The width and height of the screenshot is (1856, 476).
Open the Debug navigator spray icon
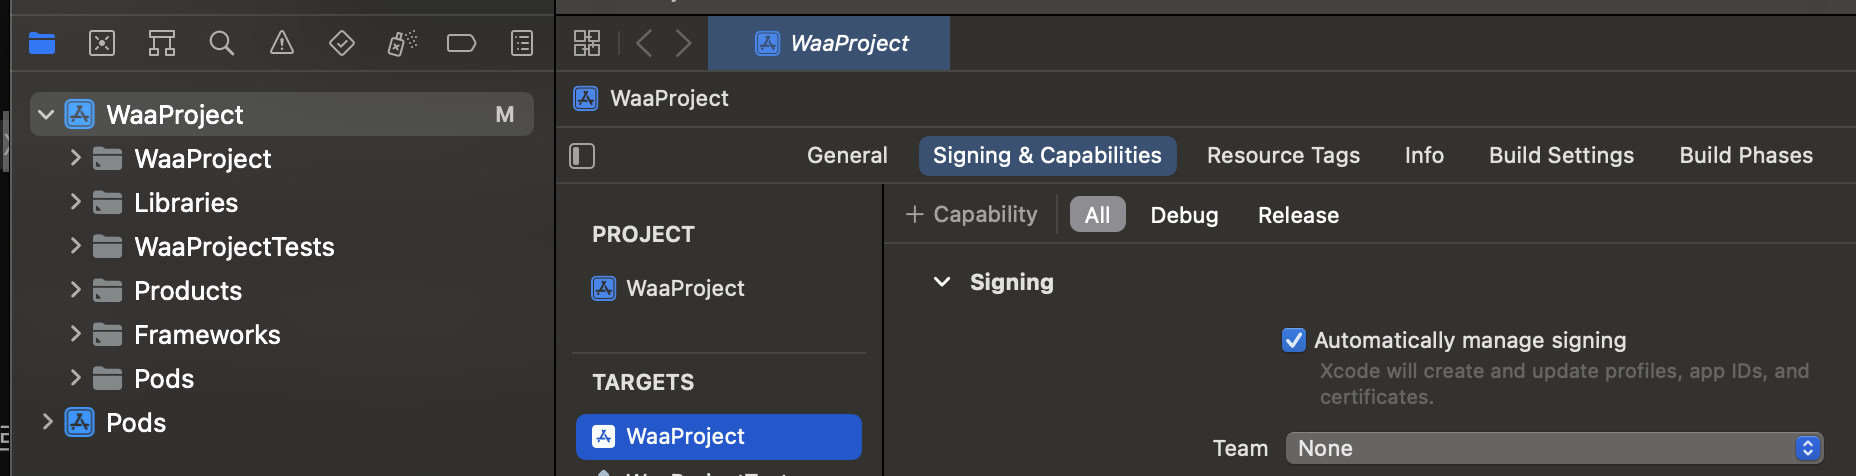coord(402,43)
